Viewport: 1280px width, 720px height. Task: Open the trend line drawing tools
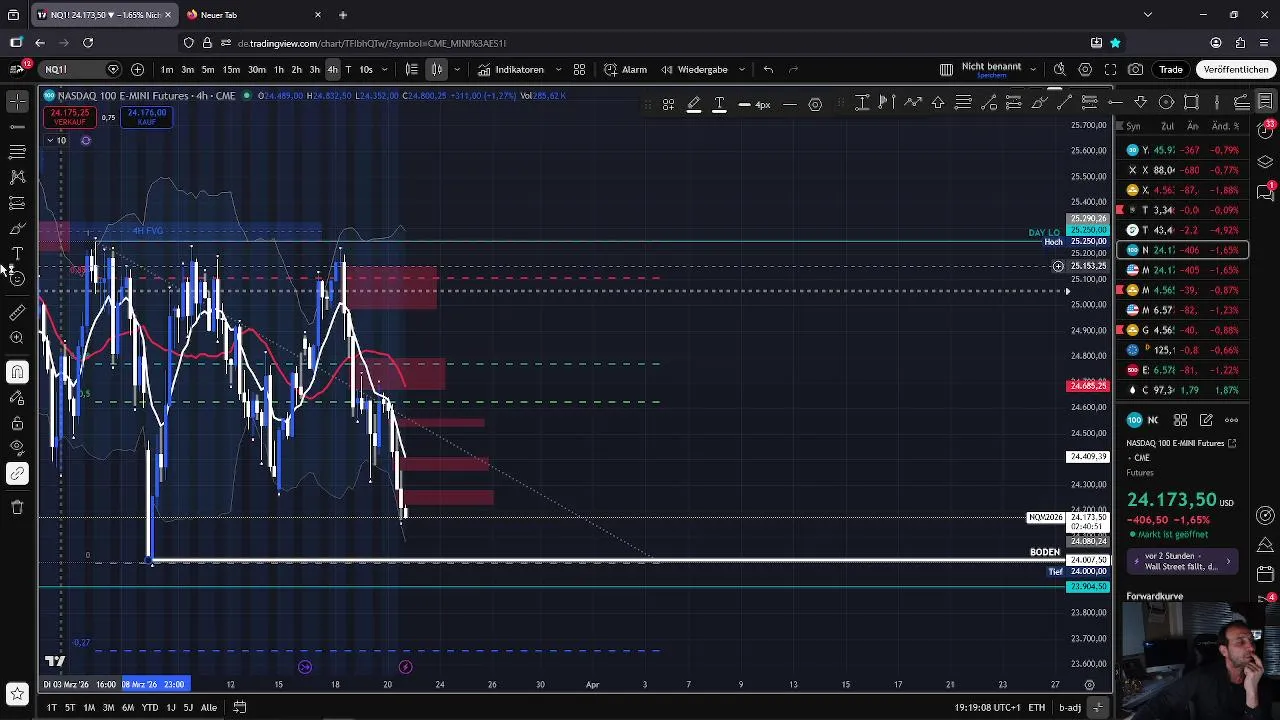17,127
